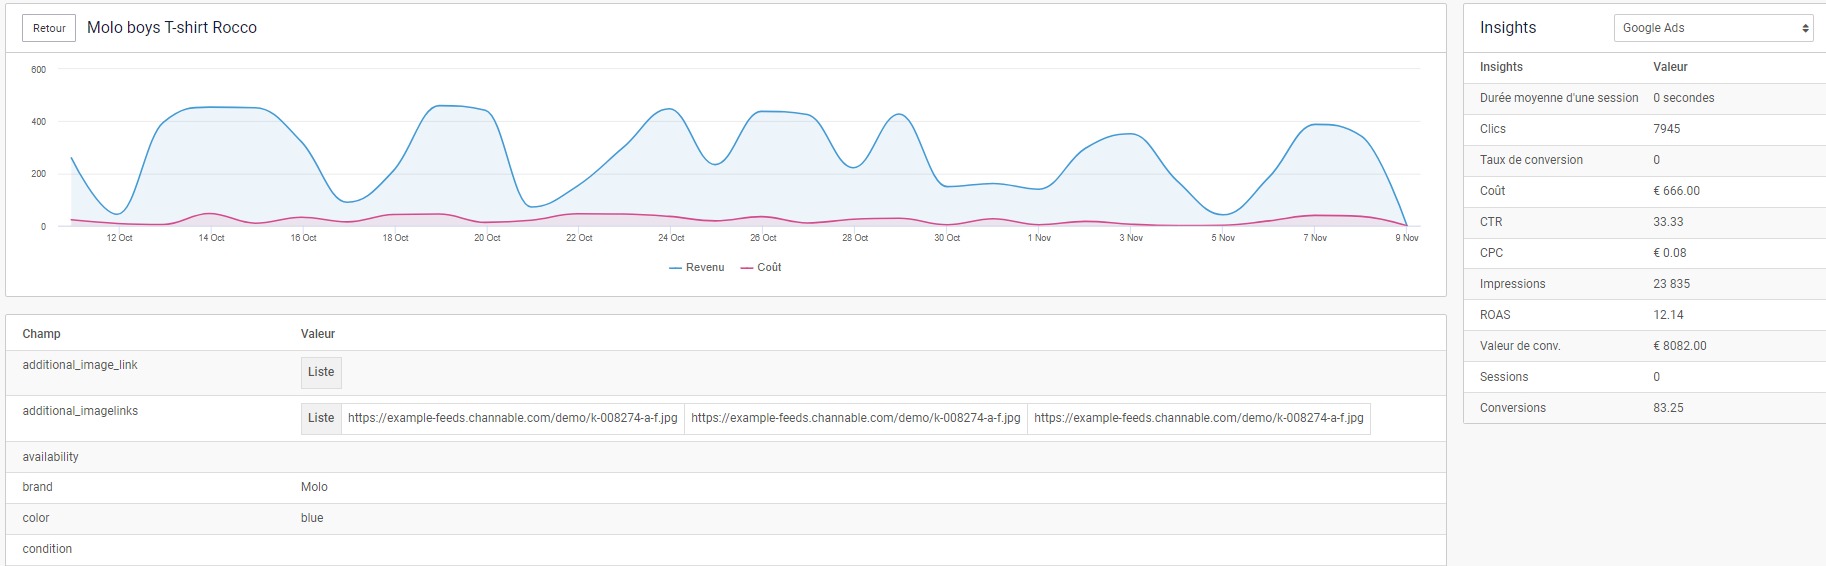This screenshot has width=1826, height=566.
Task: Select the first k-008274-a-f.jpg URL
Action: click(513, 418)
